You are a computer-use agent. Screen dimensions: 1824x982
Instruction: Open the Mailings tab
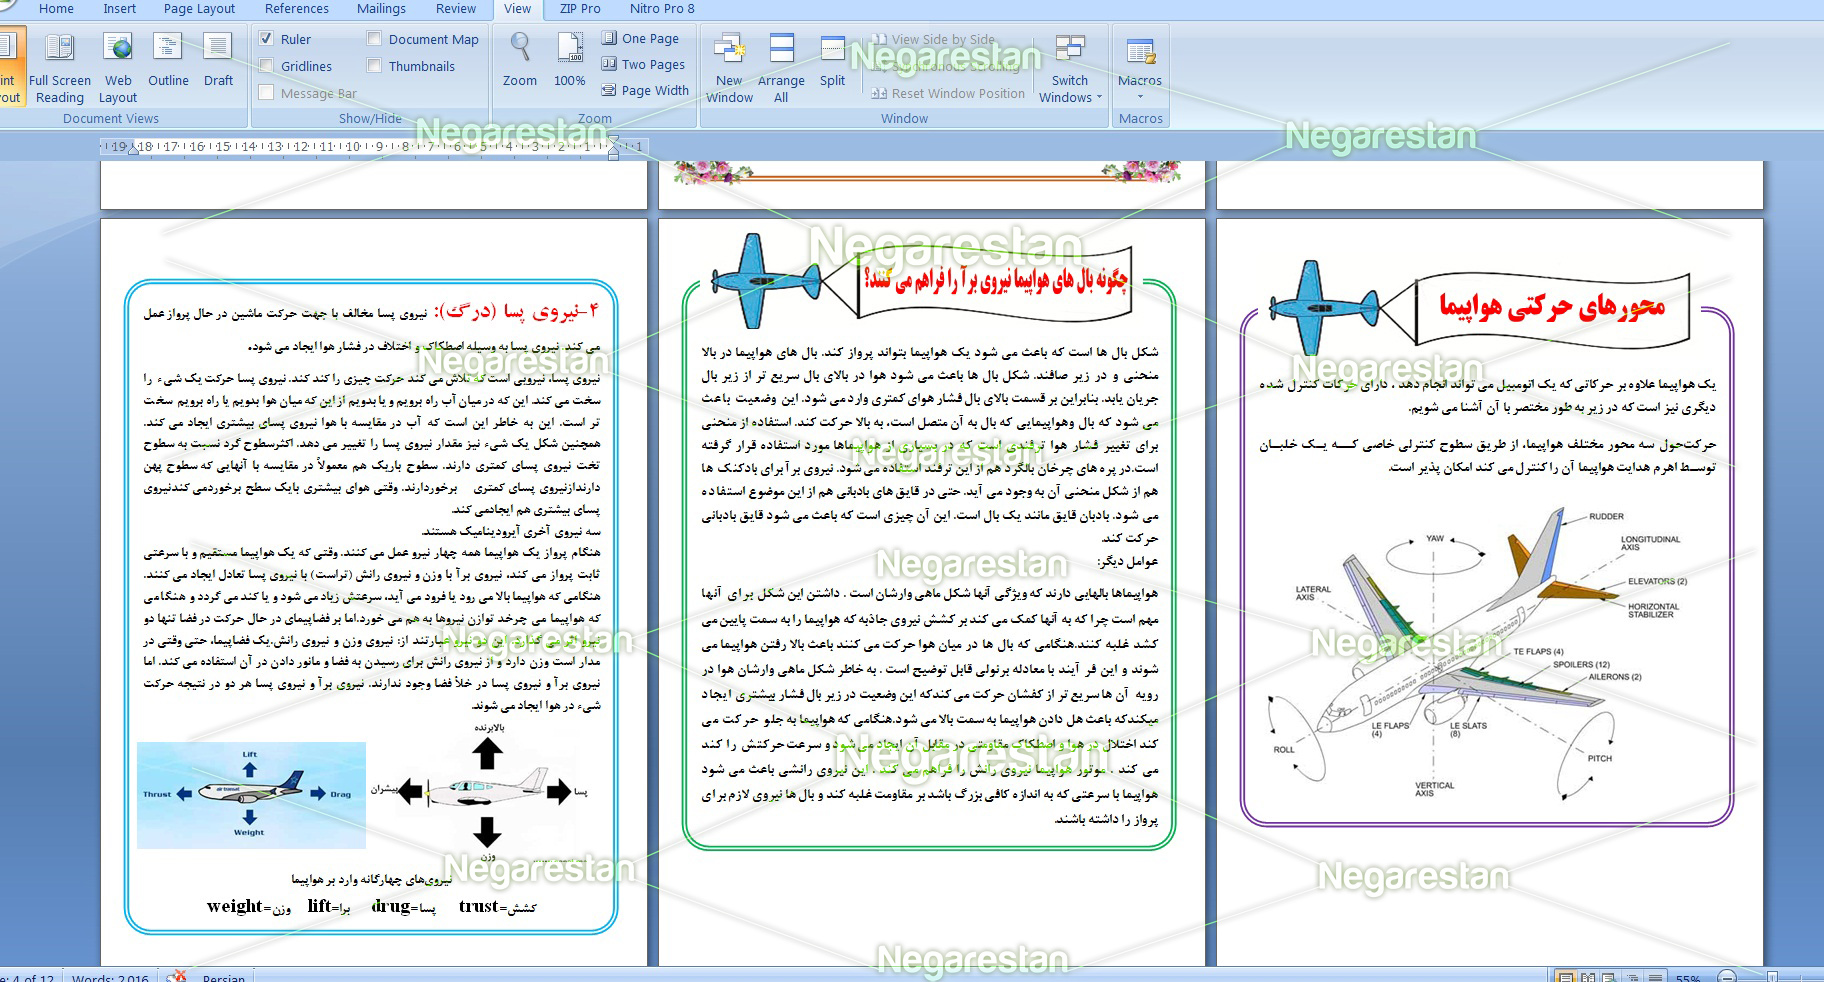[381, 9]
